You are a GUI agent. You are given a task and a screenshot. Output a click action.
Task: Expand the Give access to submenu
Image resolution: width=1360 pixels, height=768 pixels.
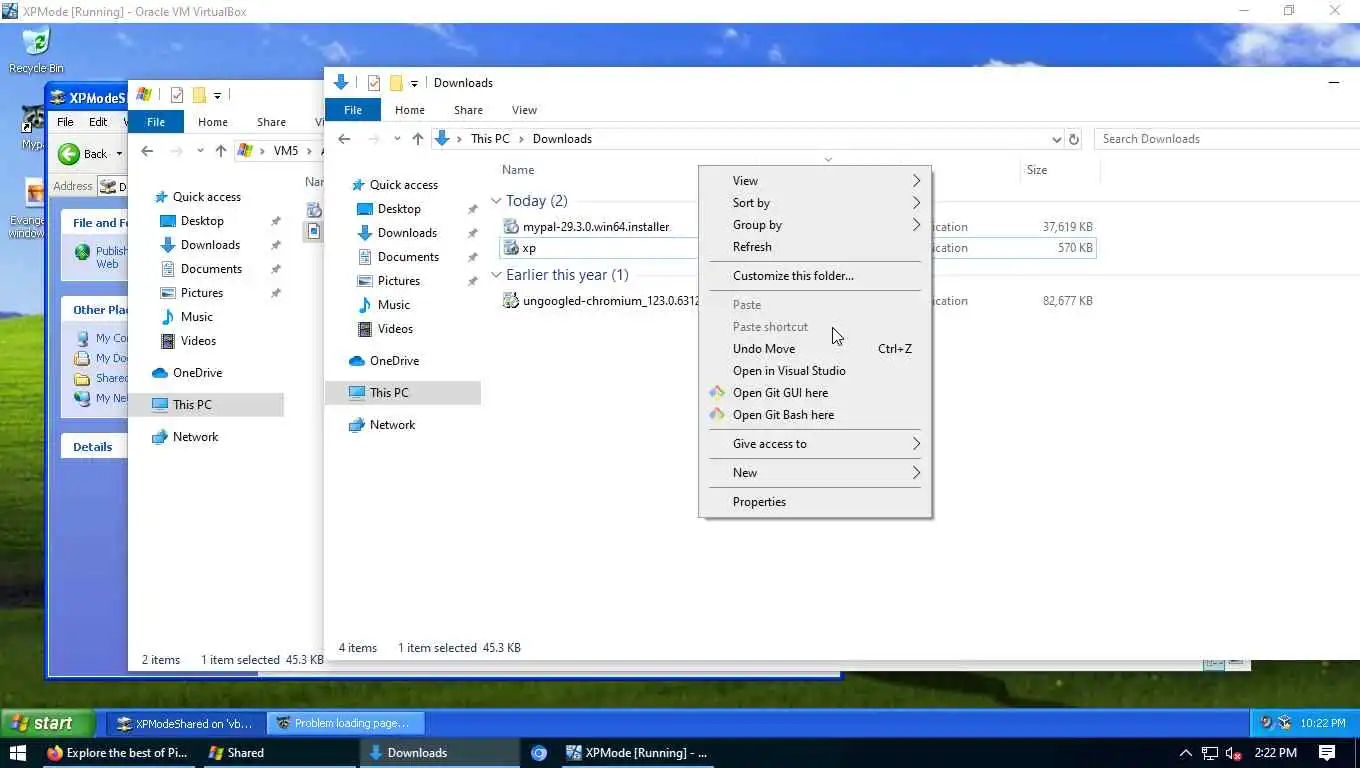tap(815, 444)
